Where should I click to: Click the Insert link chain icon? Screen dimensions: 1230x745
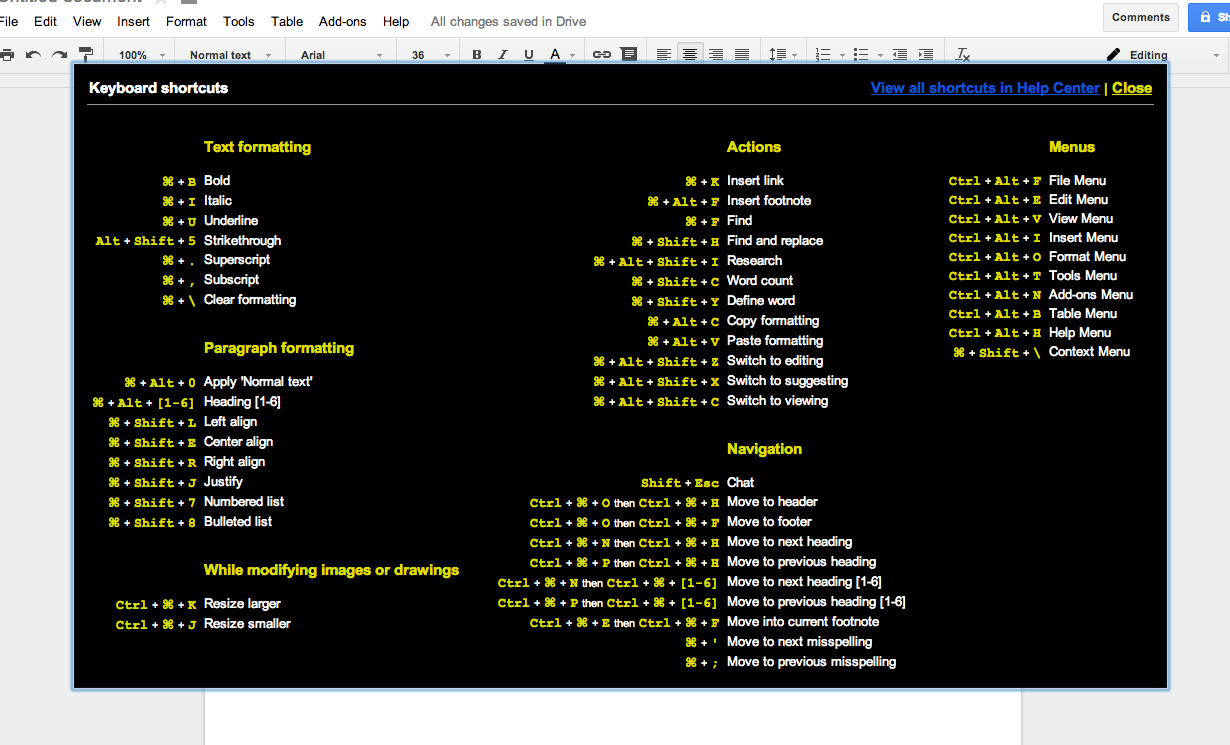click(601, 55)
